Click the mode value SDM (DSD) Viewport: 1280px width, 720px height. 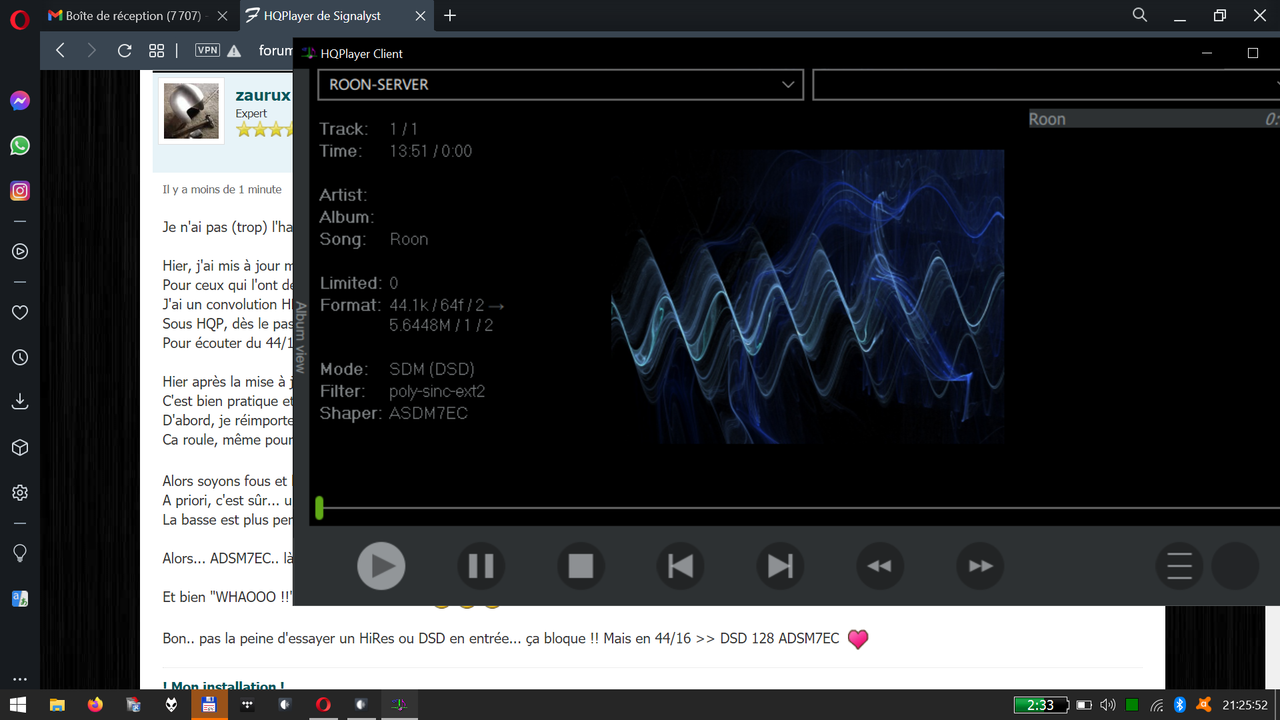tap(431, 369)
